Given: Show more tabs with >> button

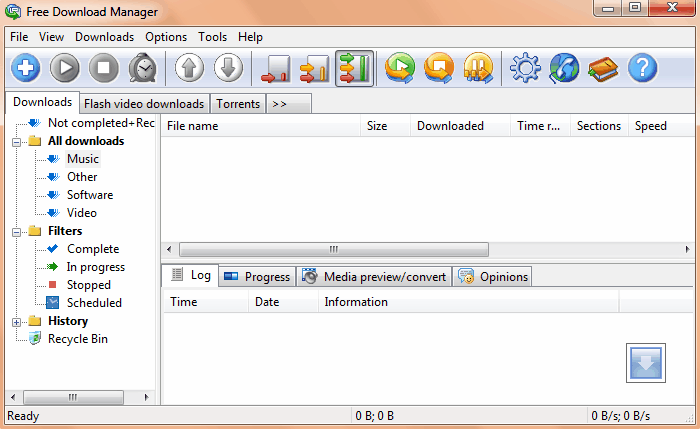Looking at the screenshot, I should pos(289,104).
